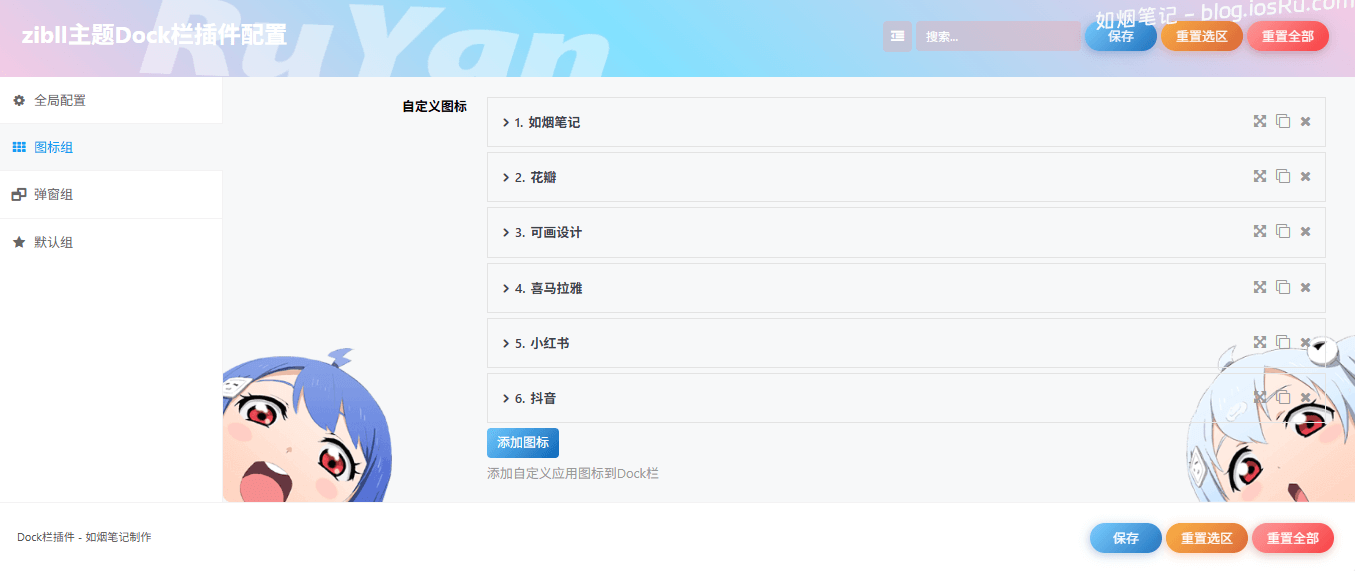The width and height of the screenshot is (1355, 571).
Task: Click the clone icon on 喜马拉雅 row
Action: click(1283, 287)
